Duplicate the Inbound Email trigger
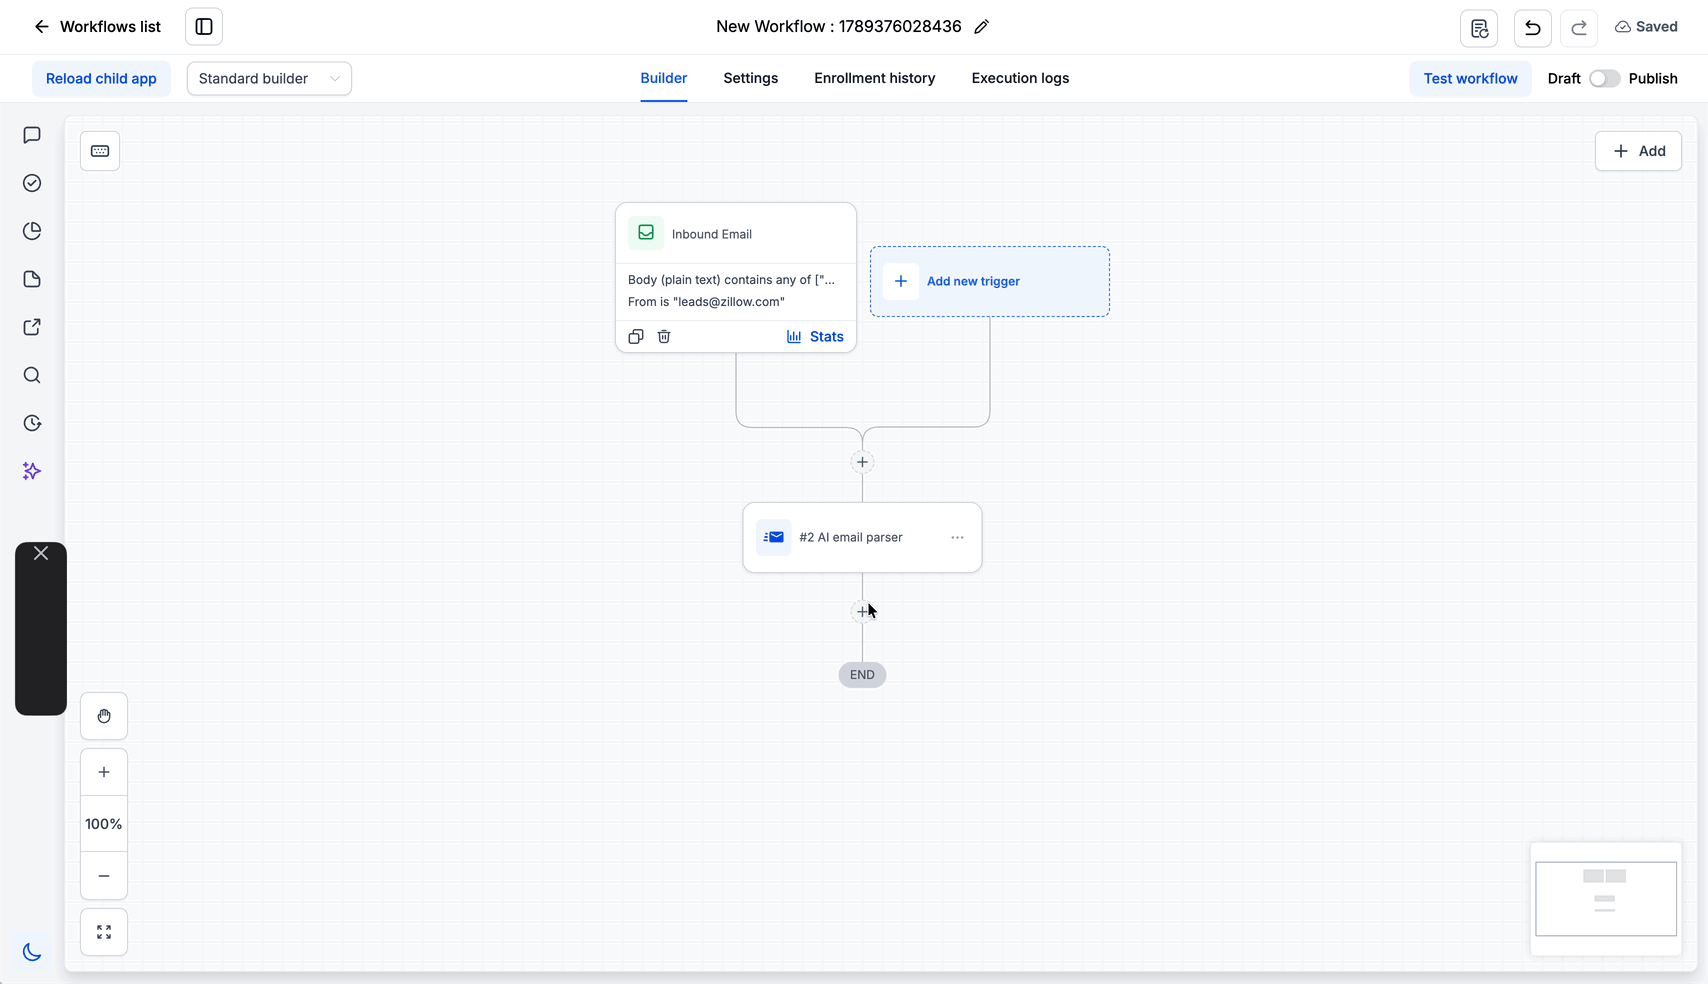The width and height of the screenshot is (1708, 984). 636,337
